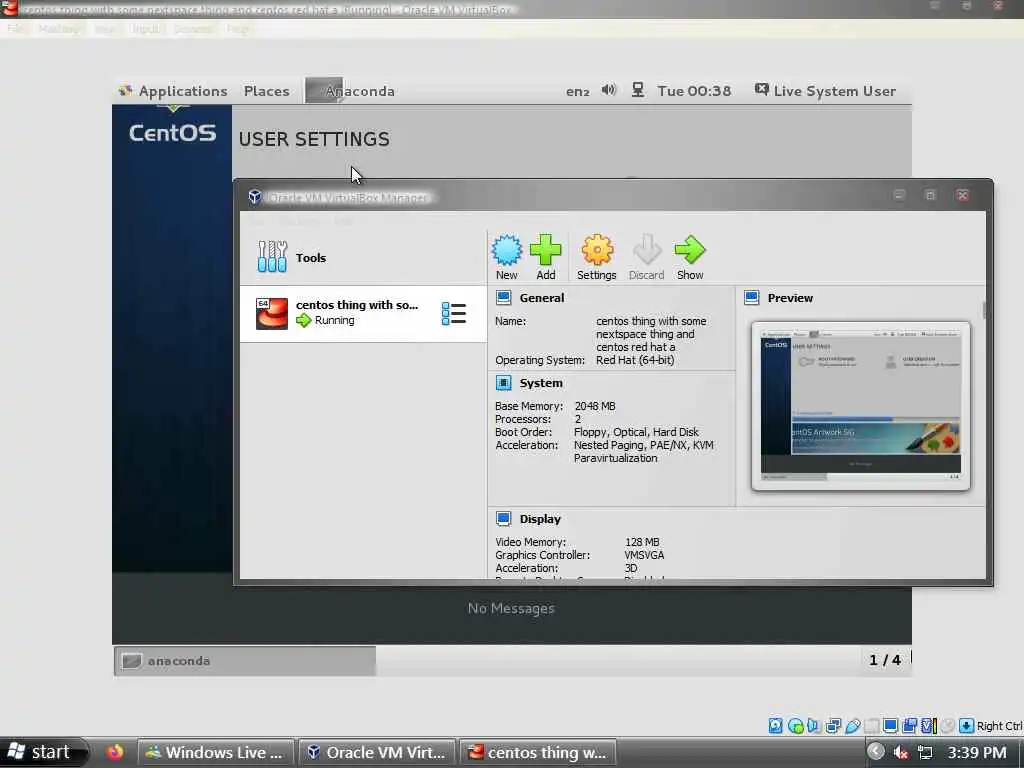Open the machine tools list menu icon
The image size is (1024, 768).
tap(453, 313)
